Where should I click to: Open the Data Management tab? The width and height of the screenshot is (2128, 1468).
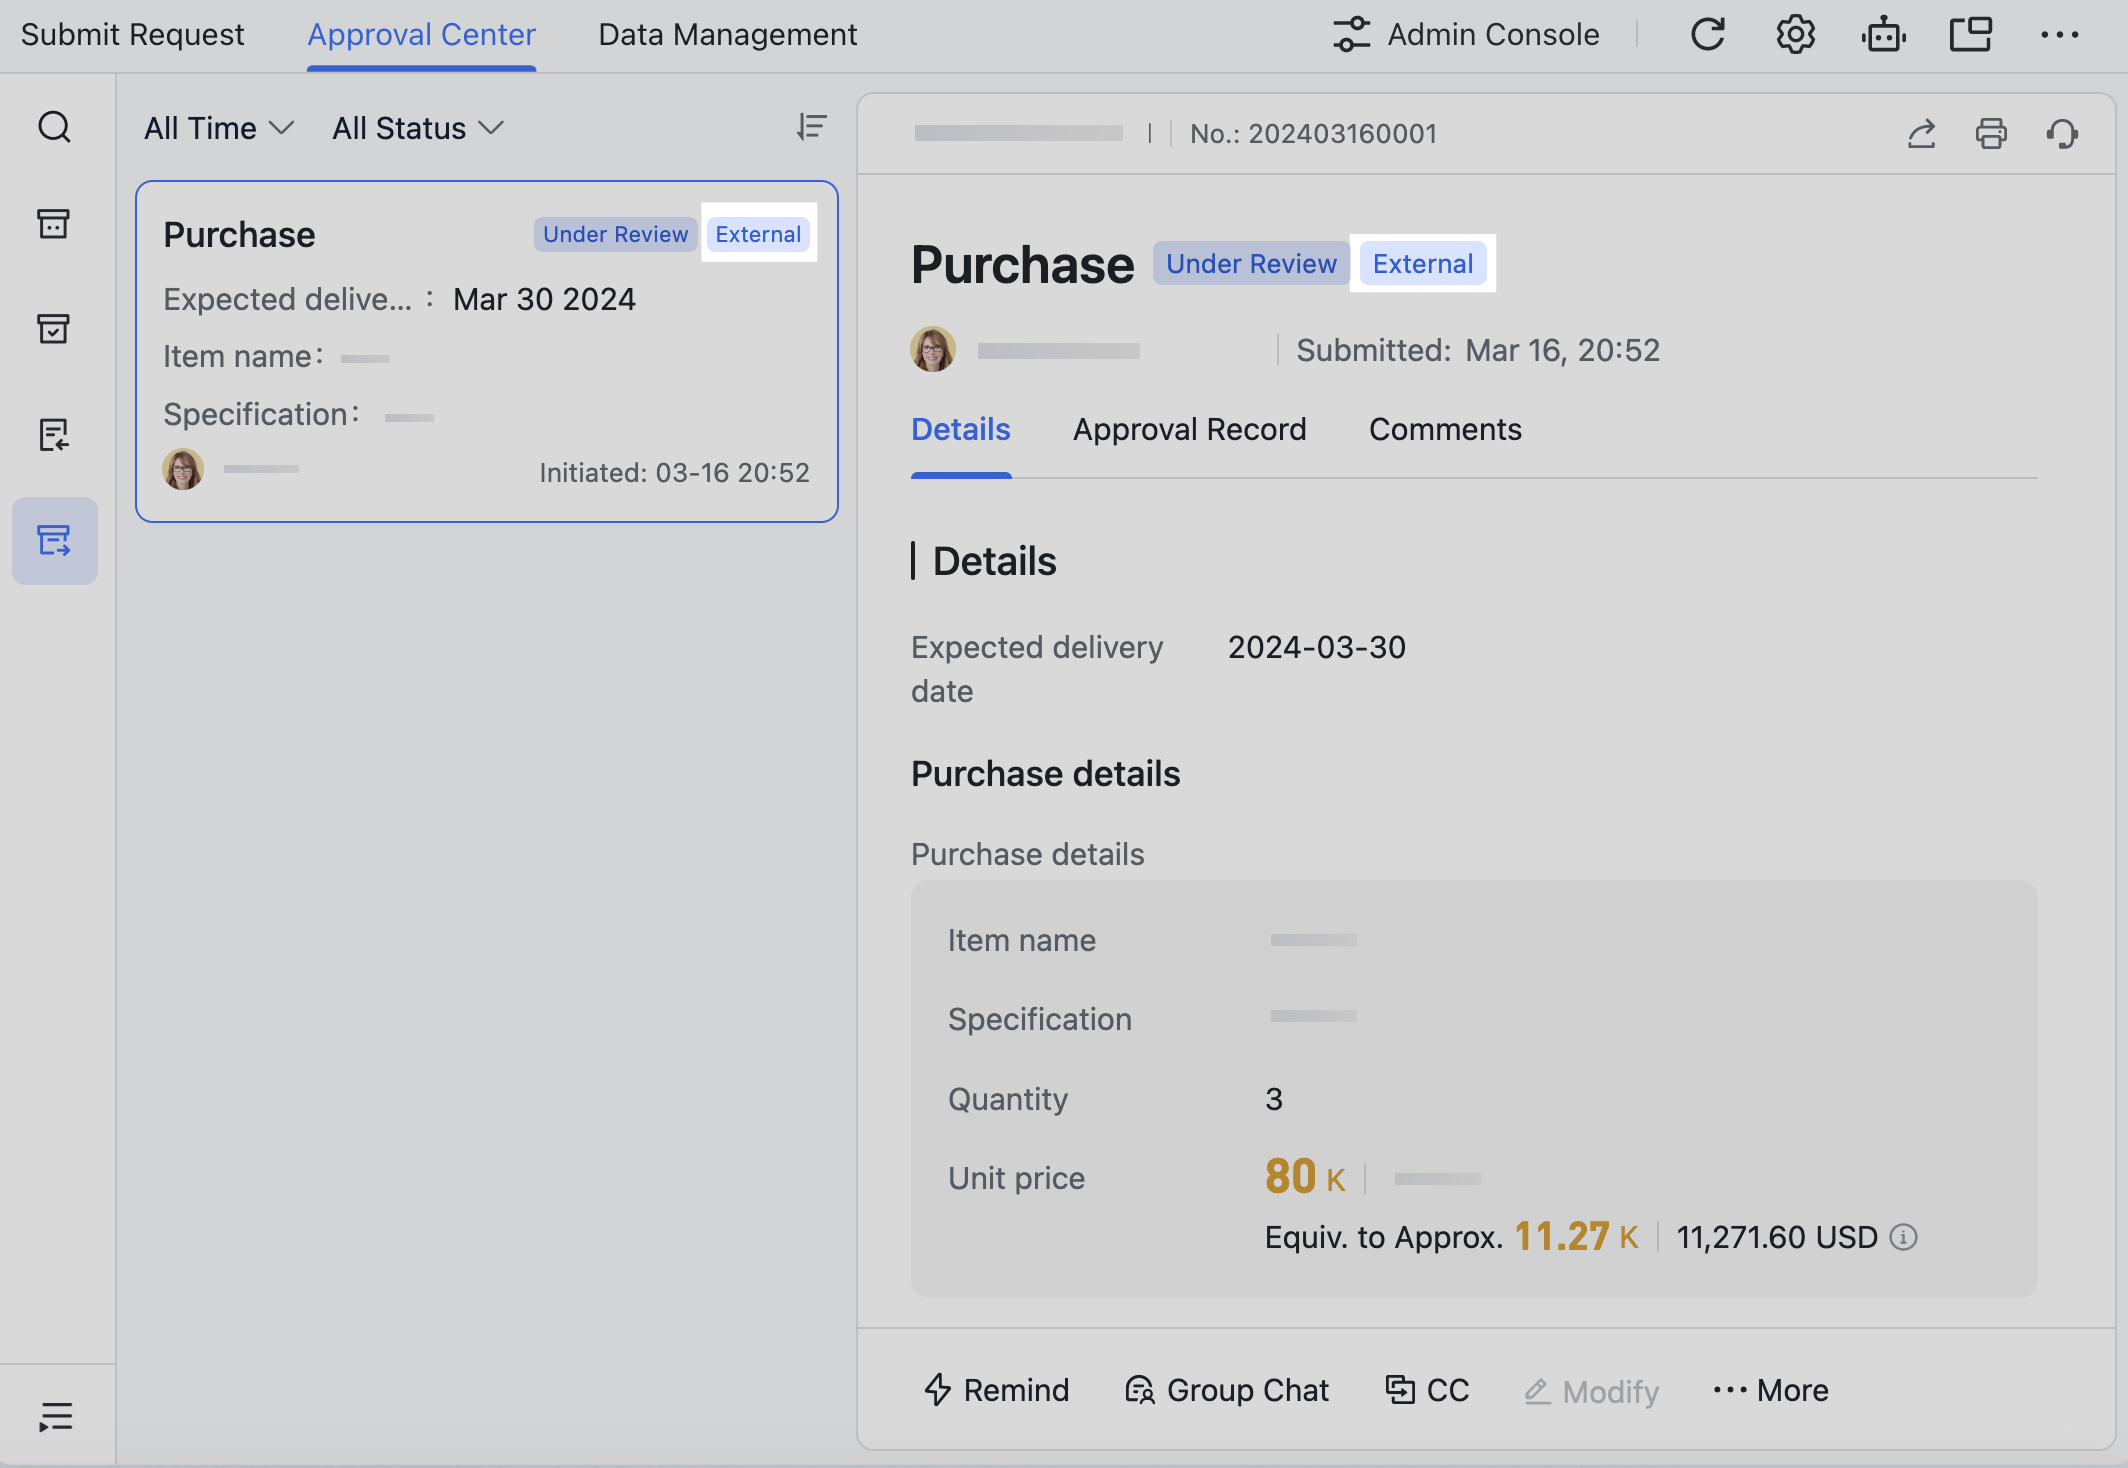point(727,33)
